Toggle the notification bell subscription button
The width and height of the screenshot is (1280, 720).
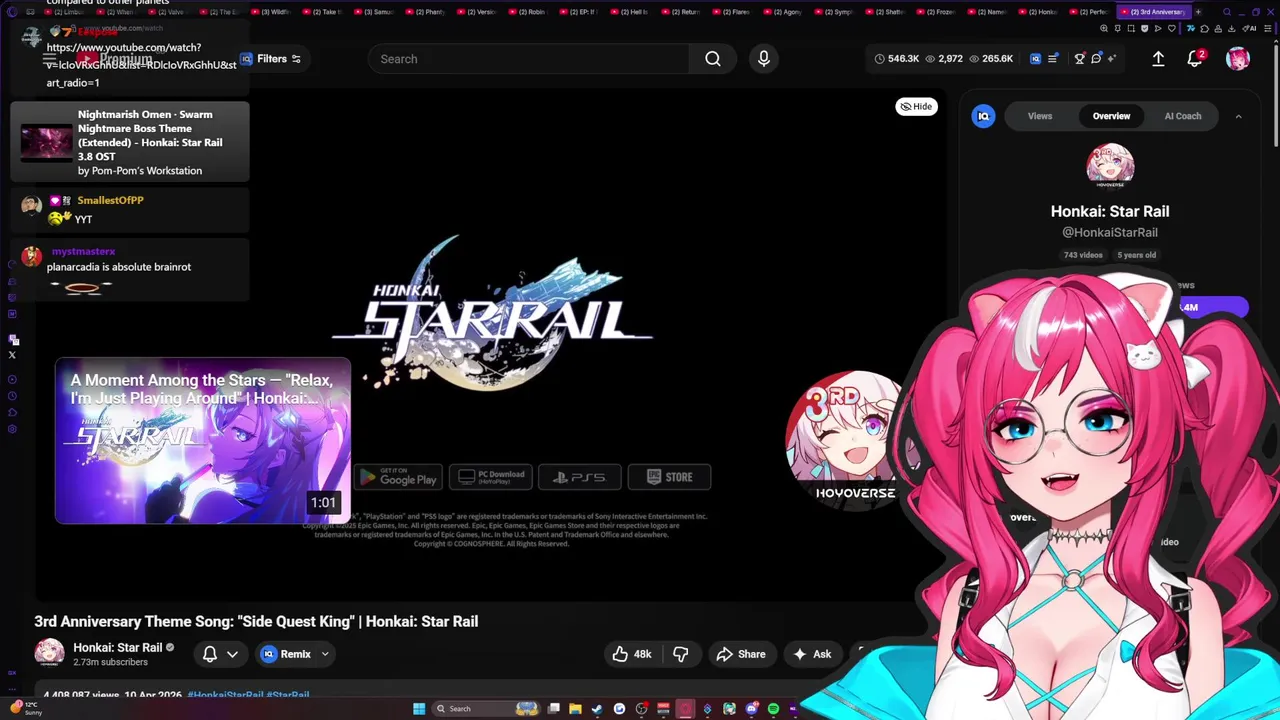coord(221,654)
